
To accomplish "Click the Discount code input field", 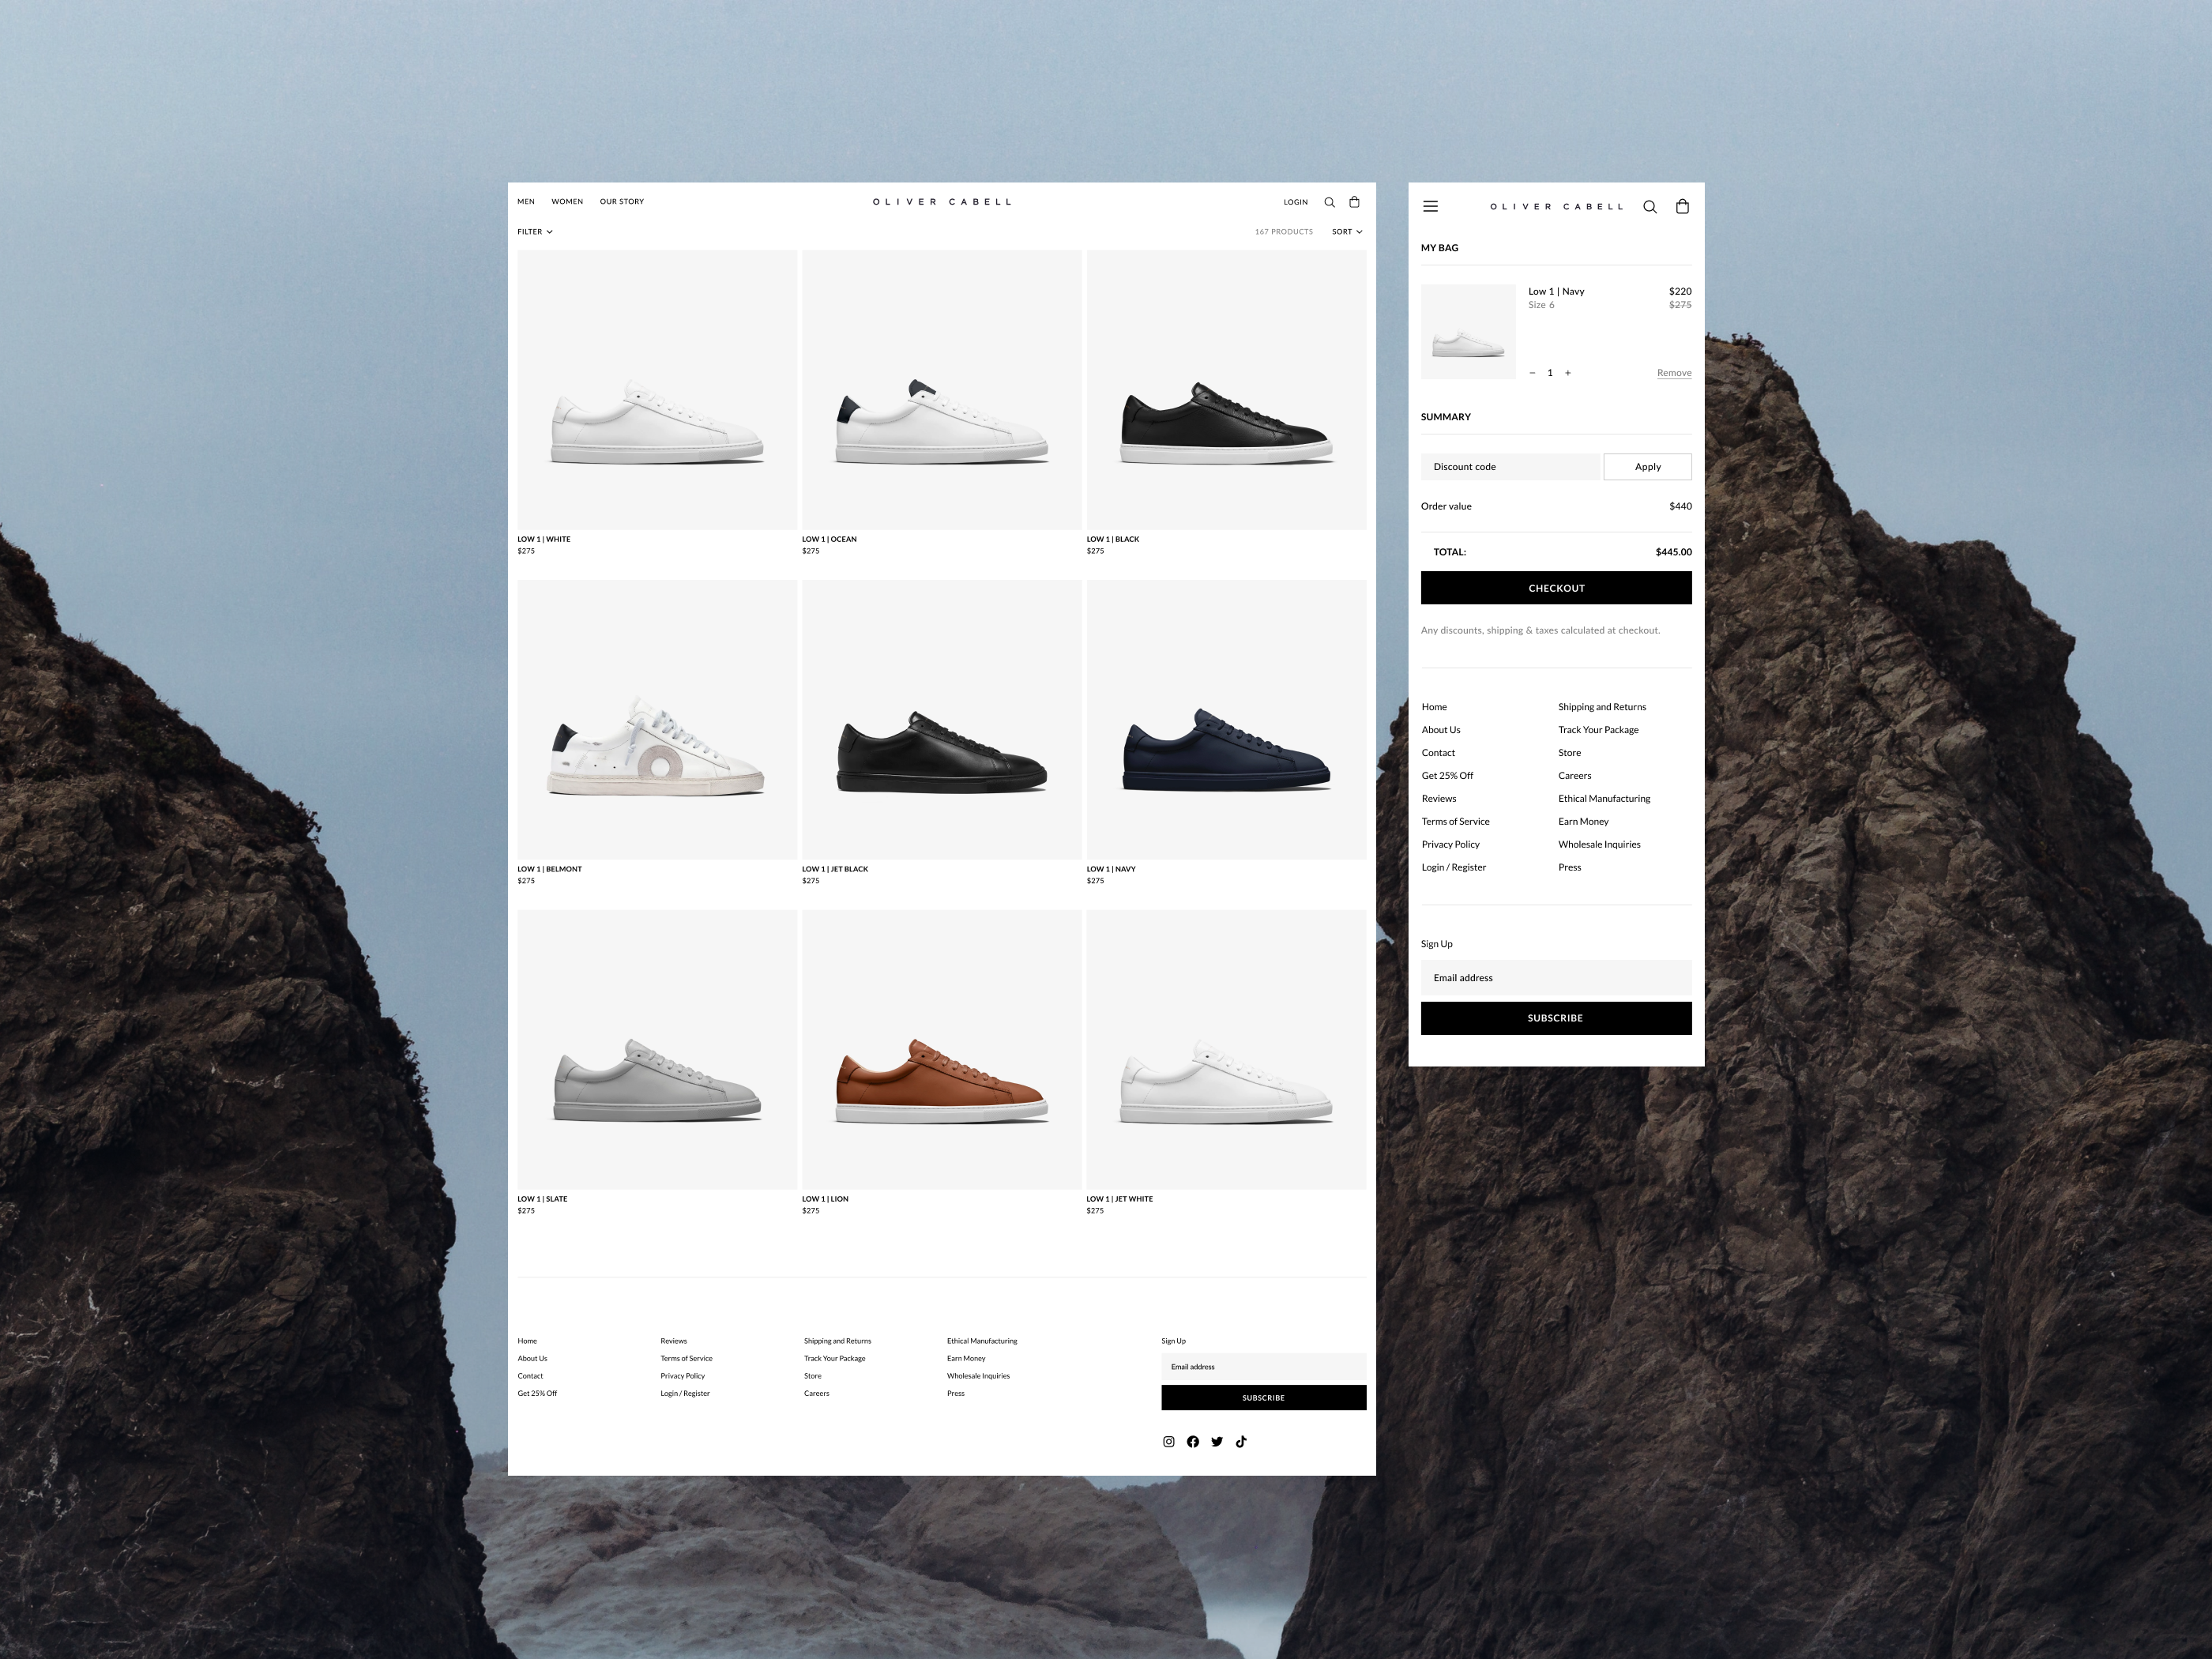I will tap(1510, 466).
